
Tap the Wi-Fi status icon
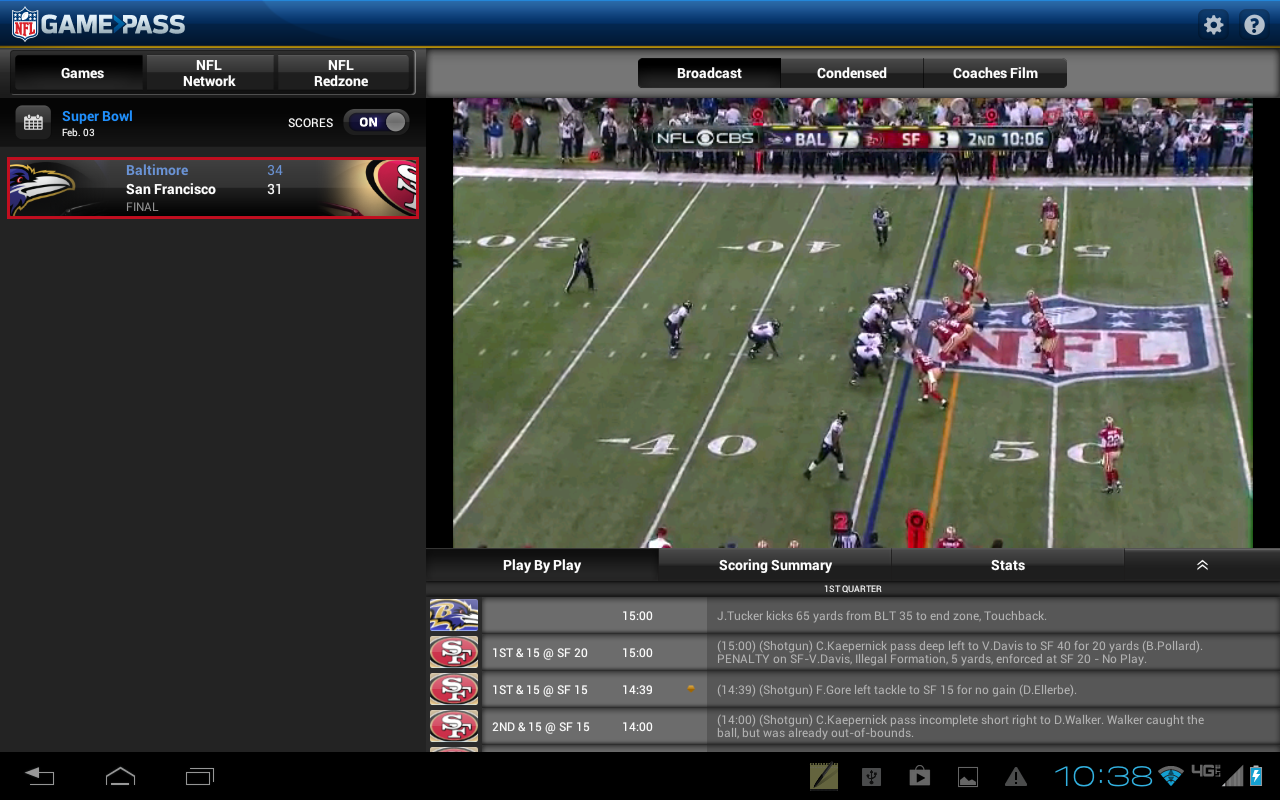1170,776
